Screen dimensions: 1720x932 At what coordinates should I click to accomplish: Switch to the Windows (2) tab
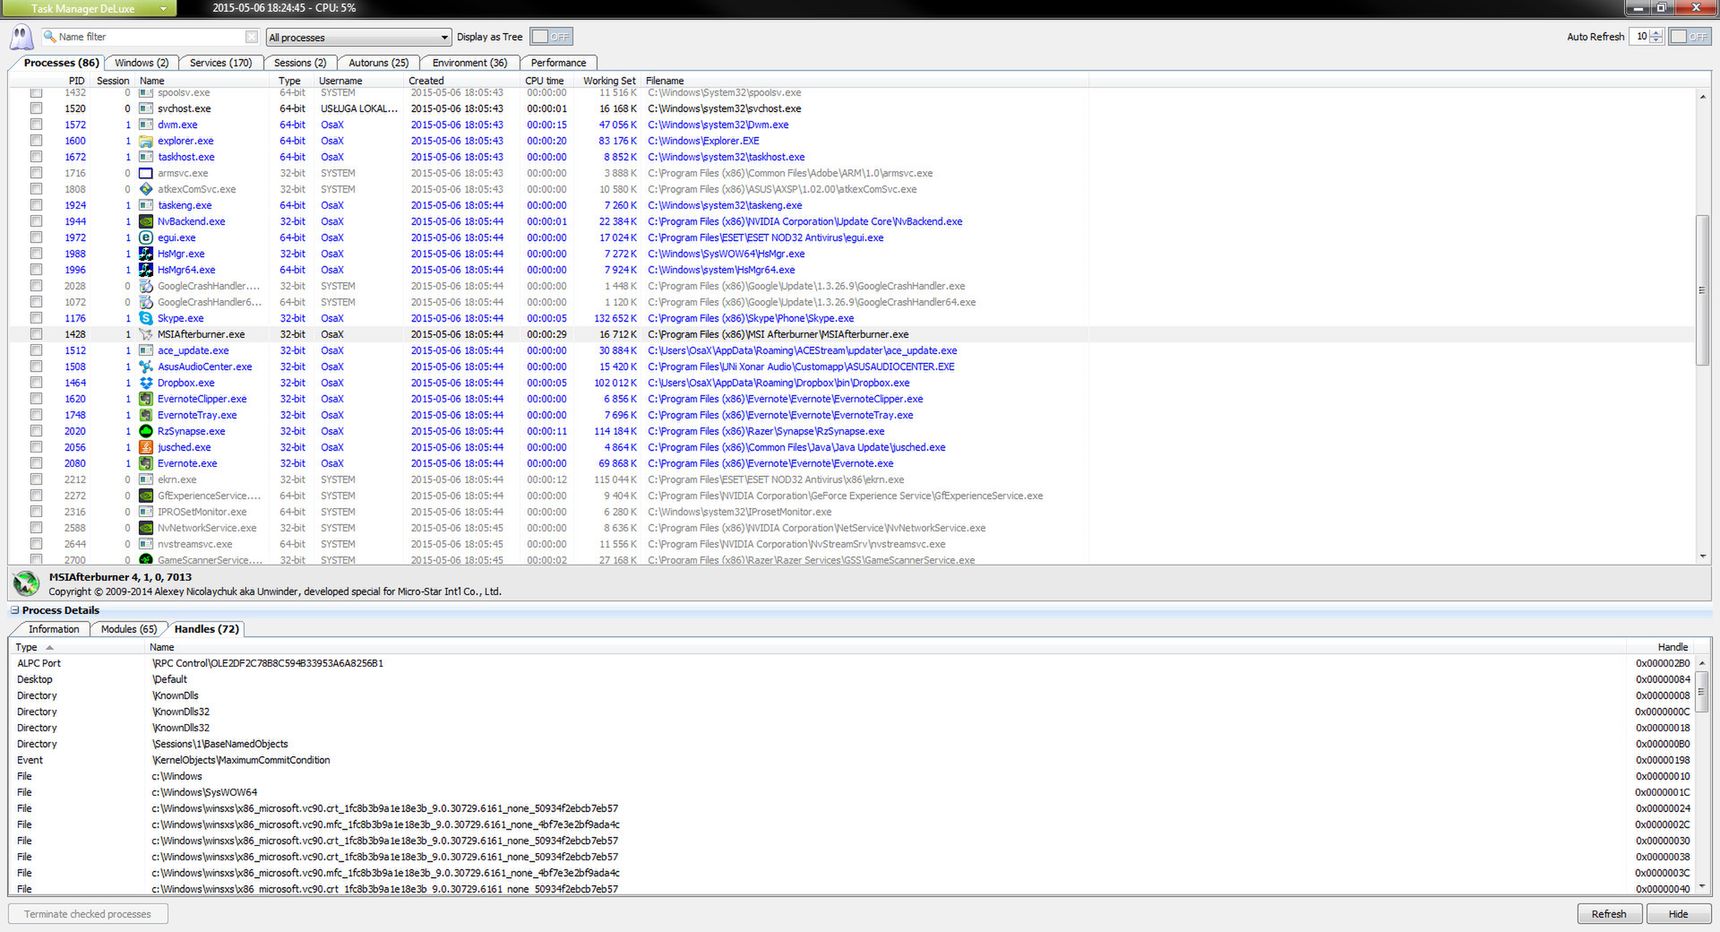click(x=141, y=62)
